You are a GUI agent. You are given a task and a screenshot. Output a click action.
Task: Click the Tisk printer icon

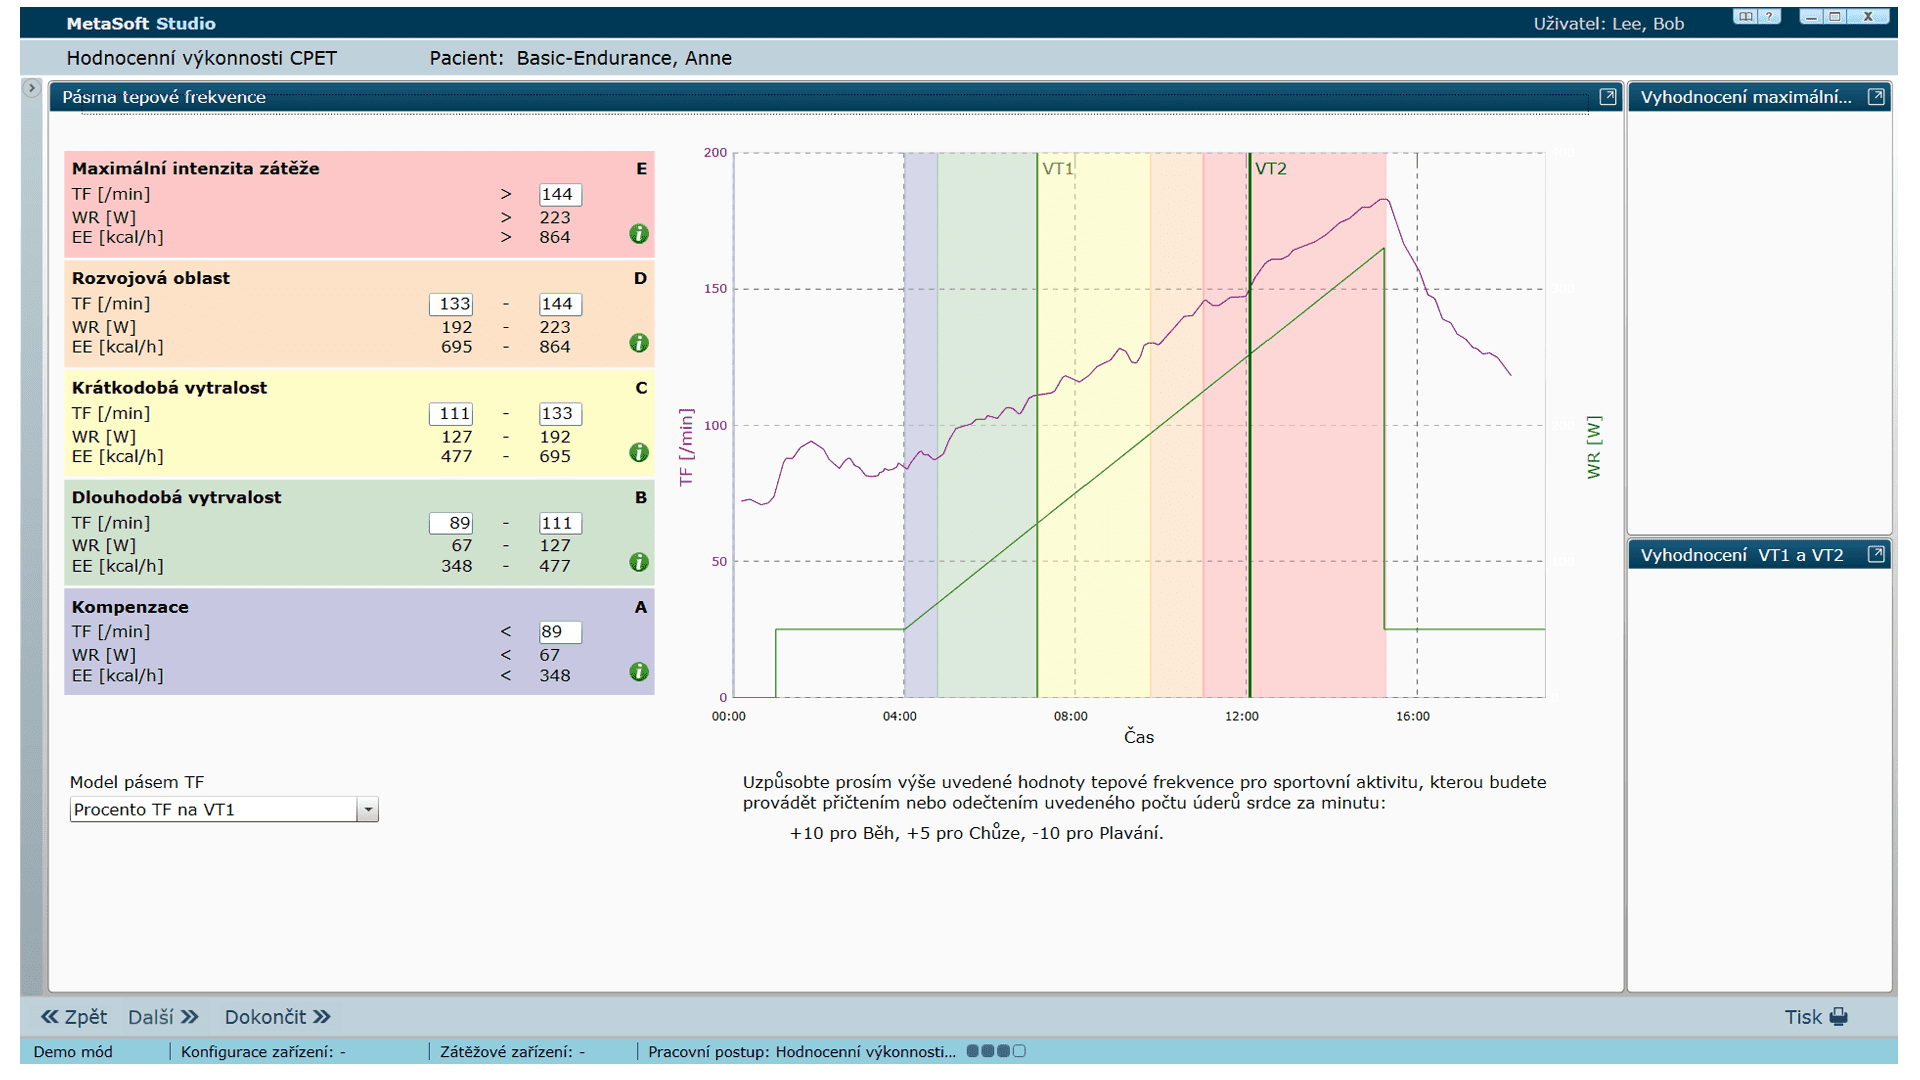point(1838,1017)
